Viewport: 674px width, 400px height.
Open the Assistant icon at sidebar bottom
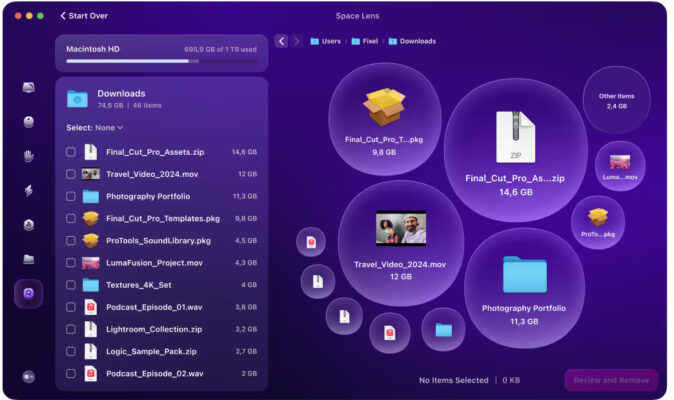[29, 377]
